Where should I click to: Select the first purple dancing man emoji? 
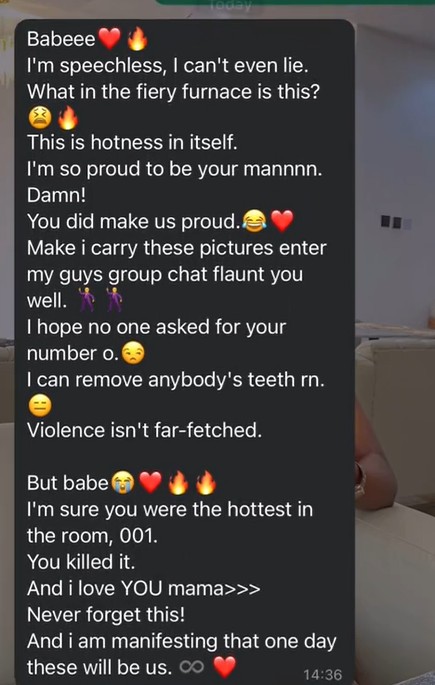(86, 300)
